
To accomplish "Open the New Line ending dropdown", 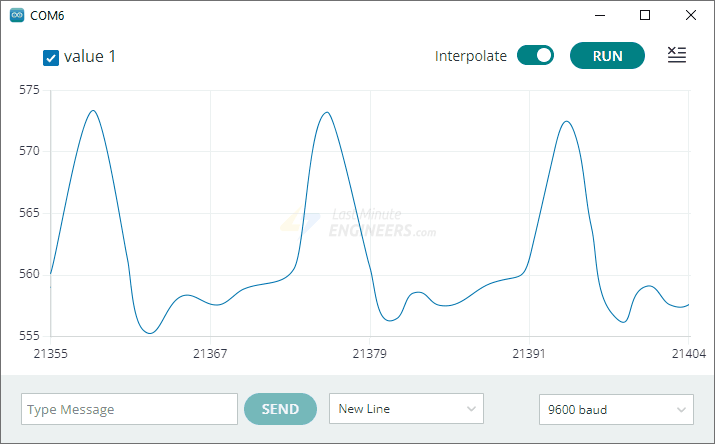I will 406,409.
